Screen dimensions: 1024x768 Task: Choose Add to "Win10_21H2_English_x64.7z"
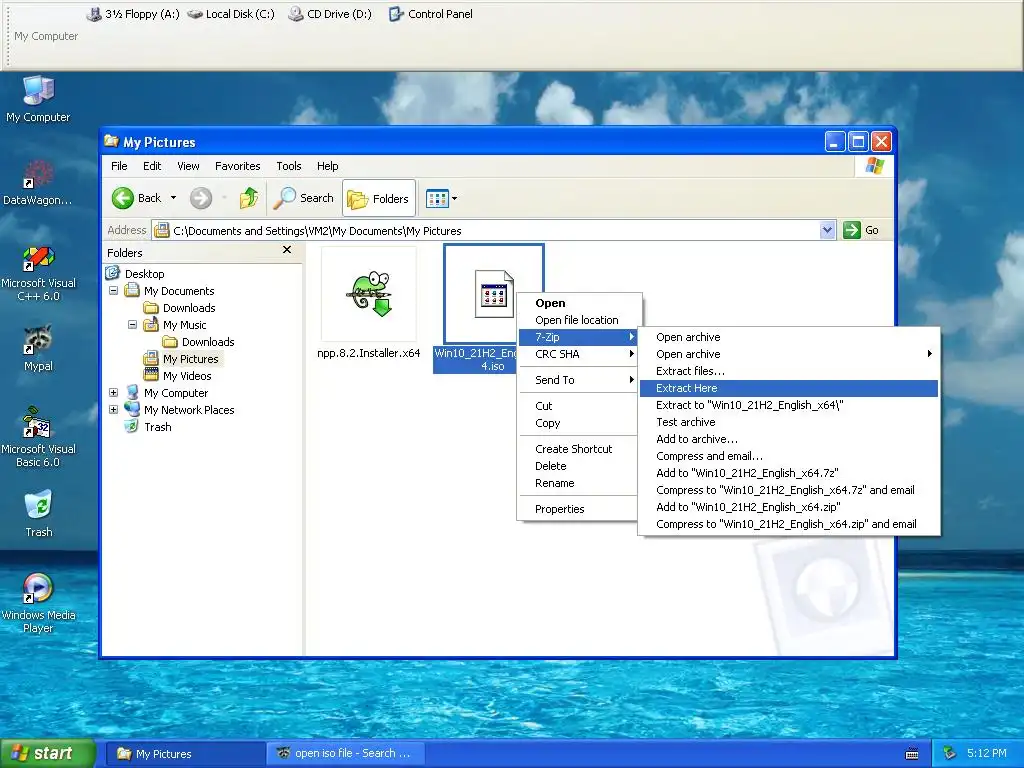coord(789,473)
